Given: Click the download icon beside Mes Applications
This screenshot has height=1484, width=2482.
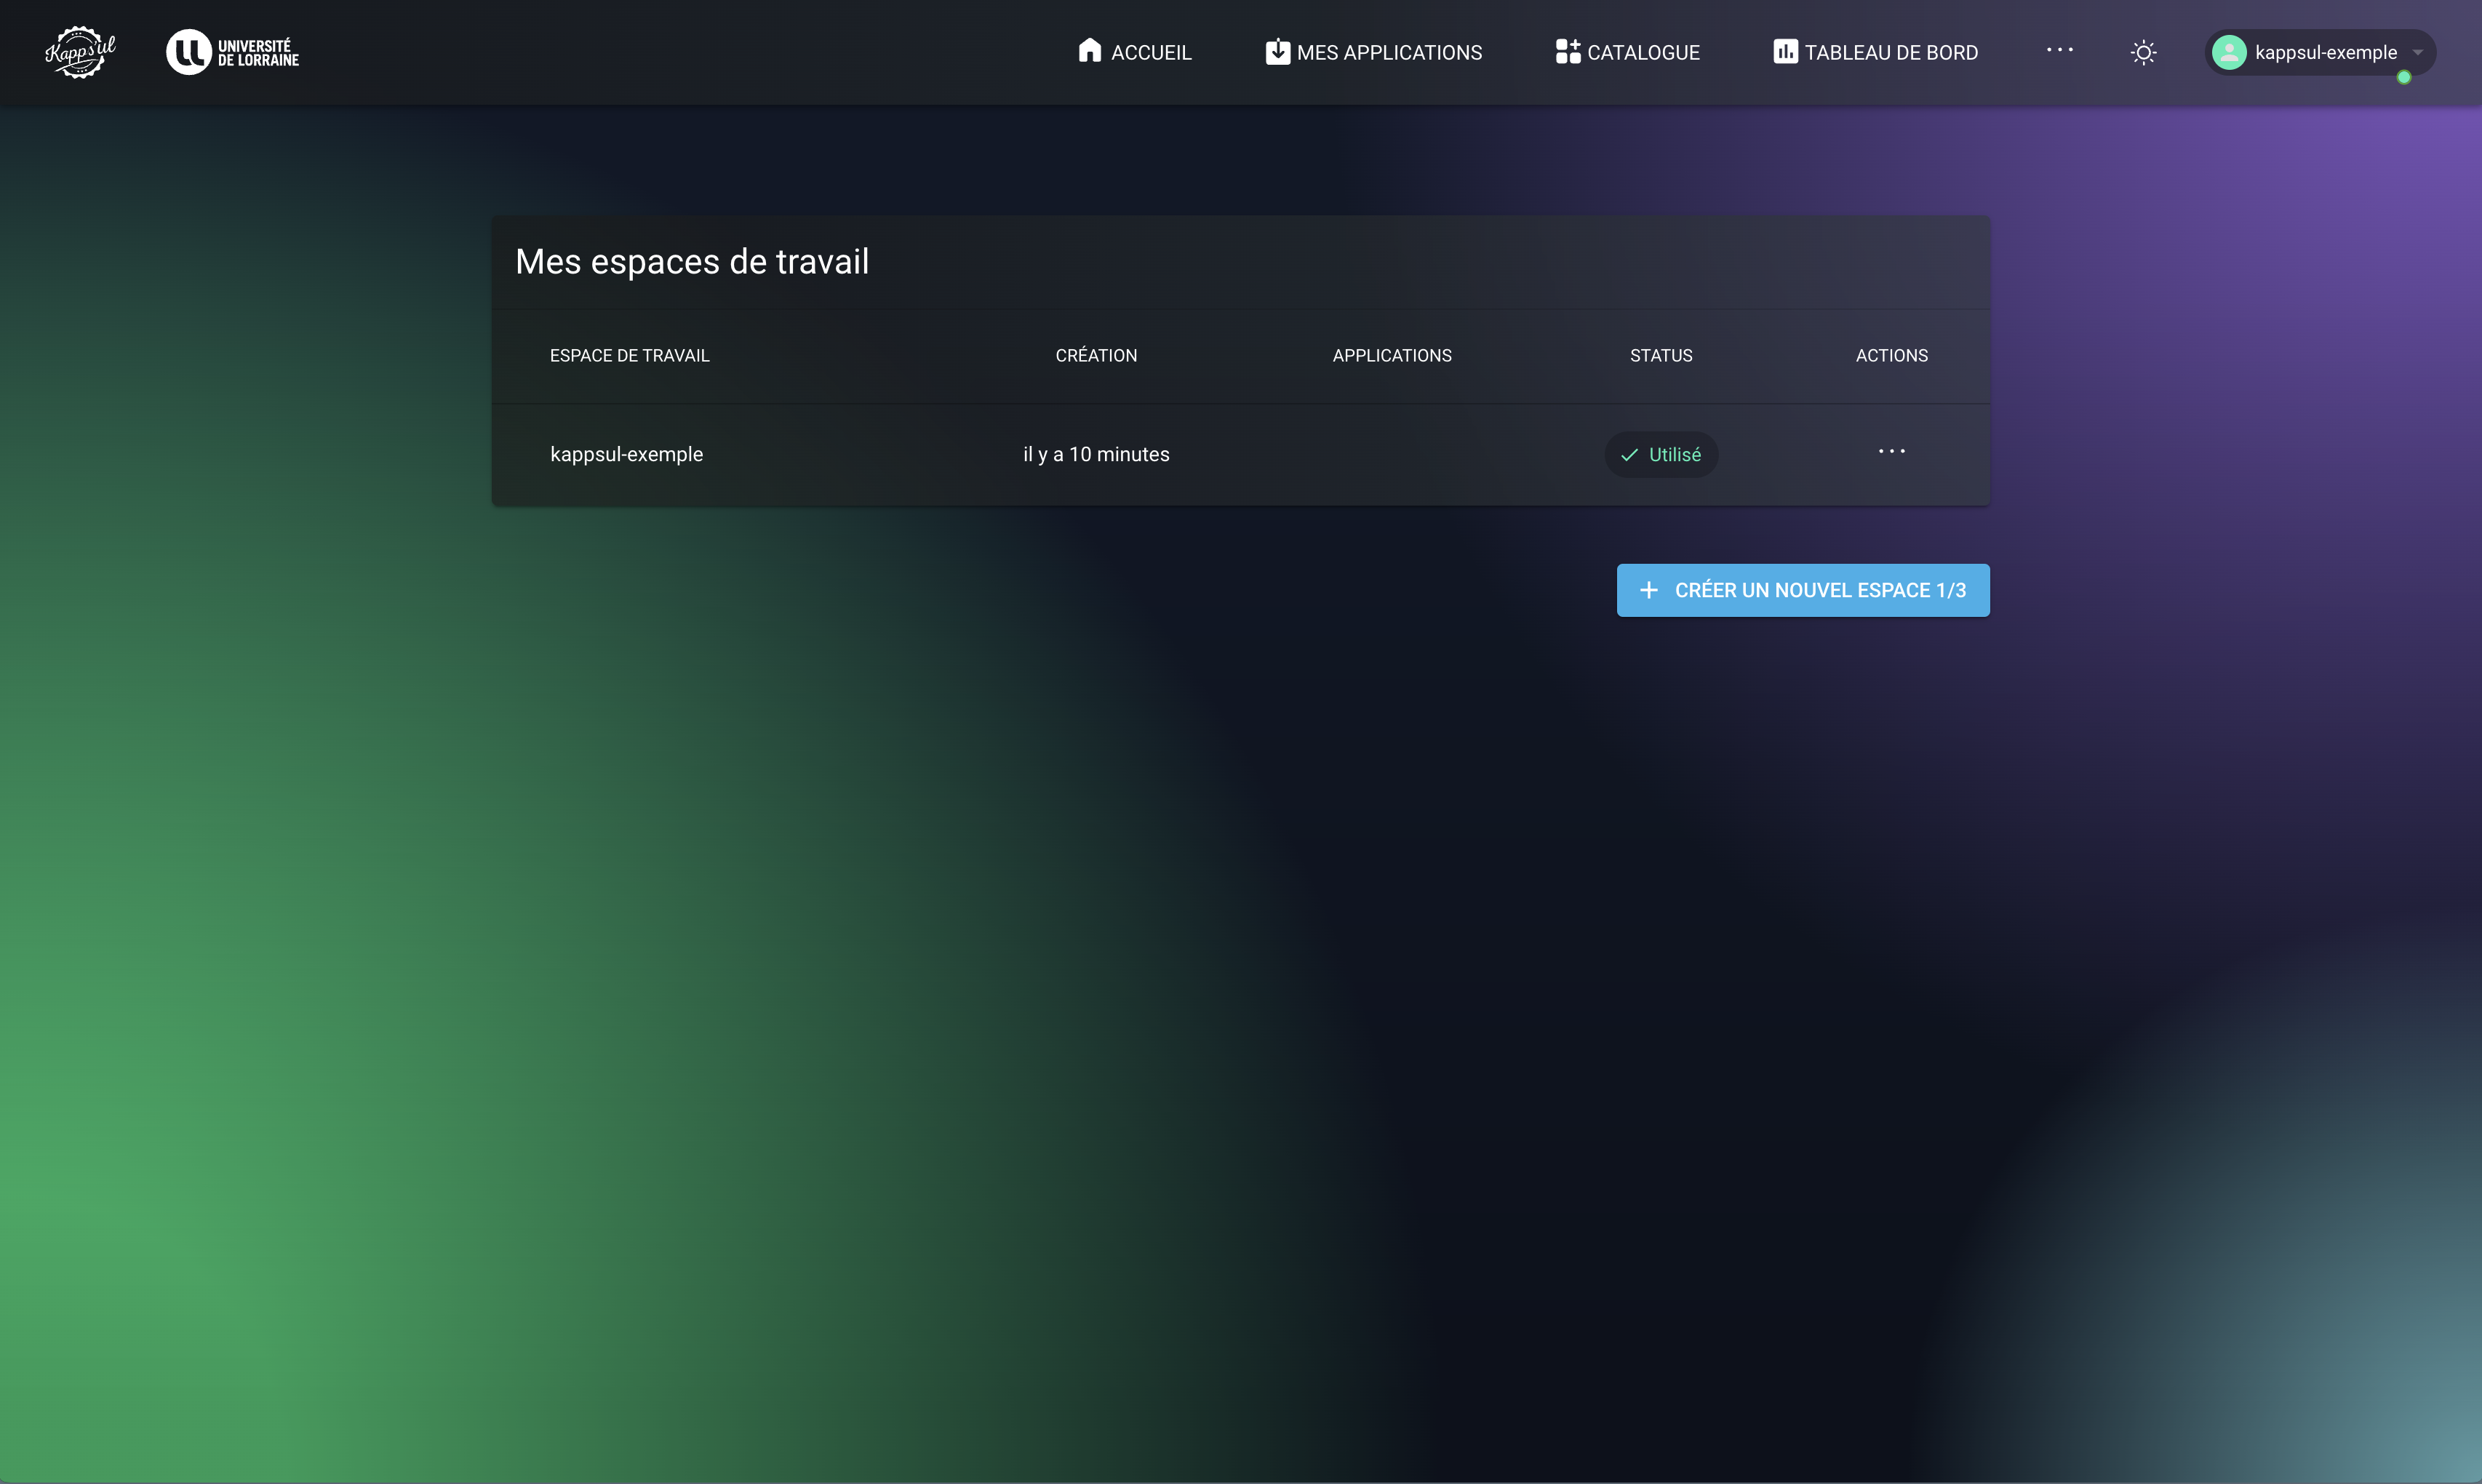Looking at the screenshot, I should [x=1277, y=52].
